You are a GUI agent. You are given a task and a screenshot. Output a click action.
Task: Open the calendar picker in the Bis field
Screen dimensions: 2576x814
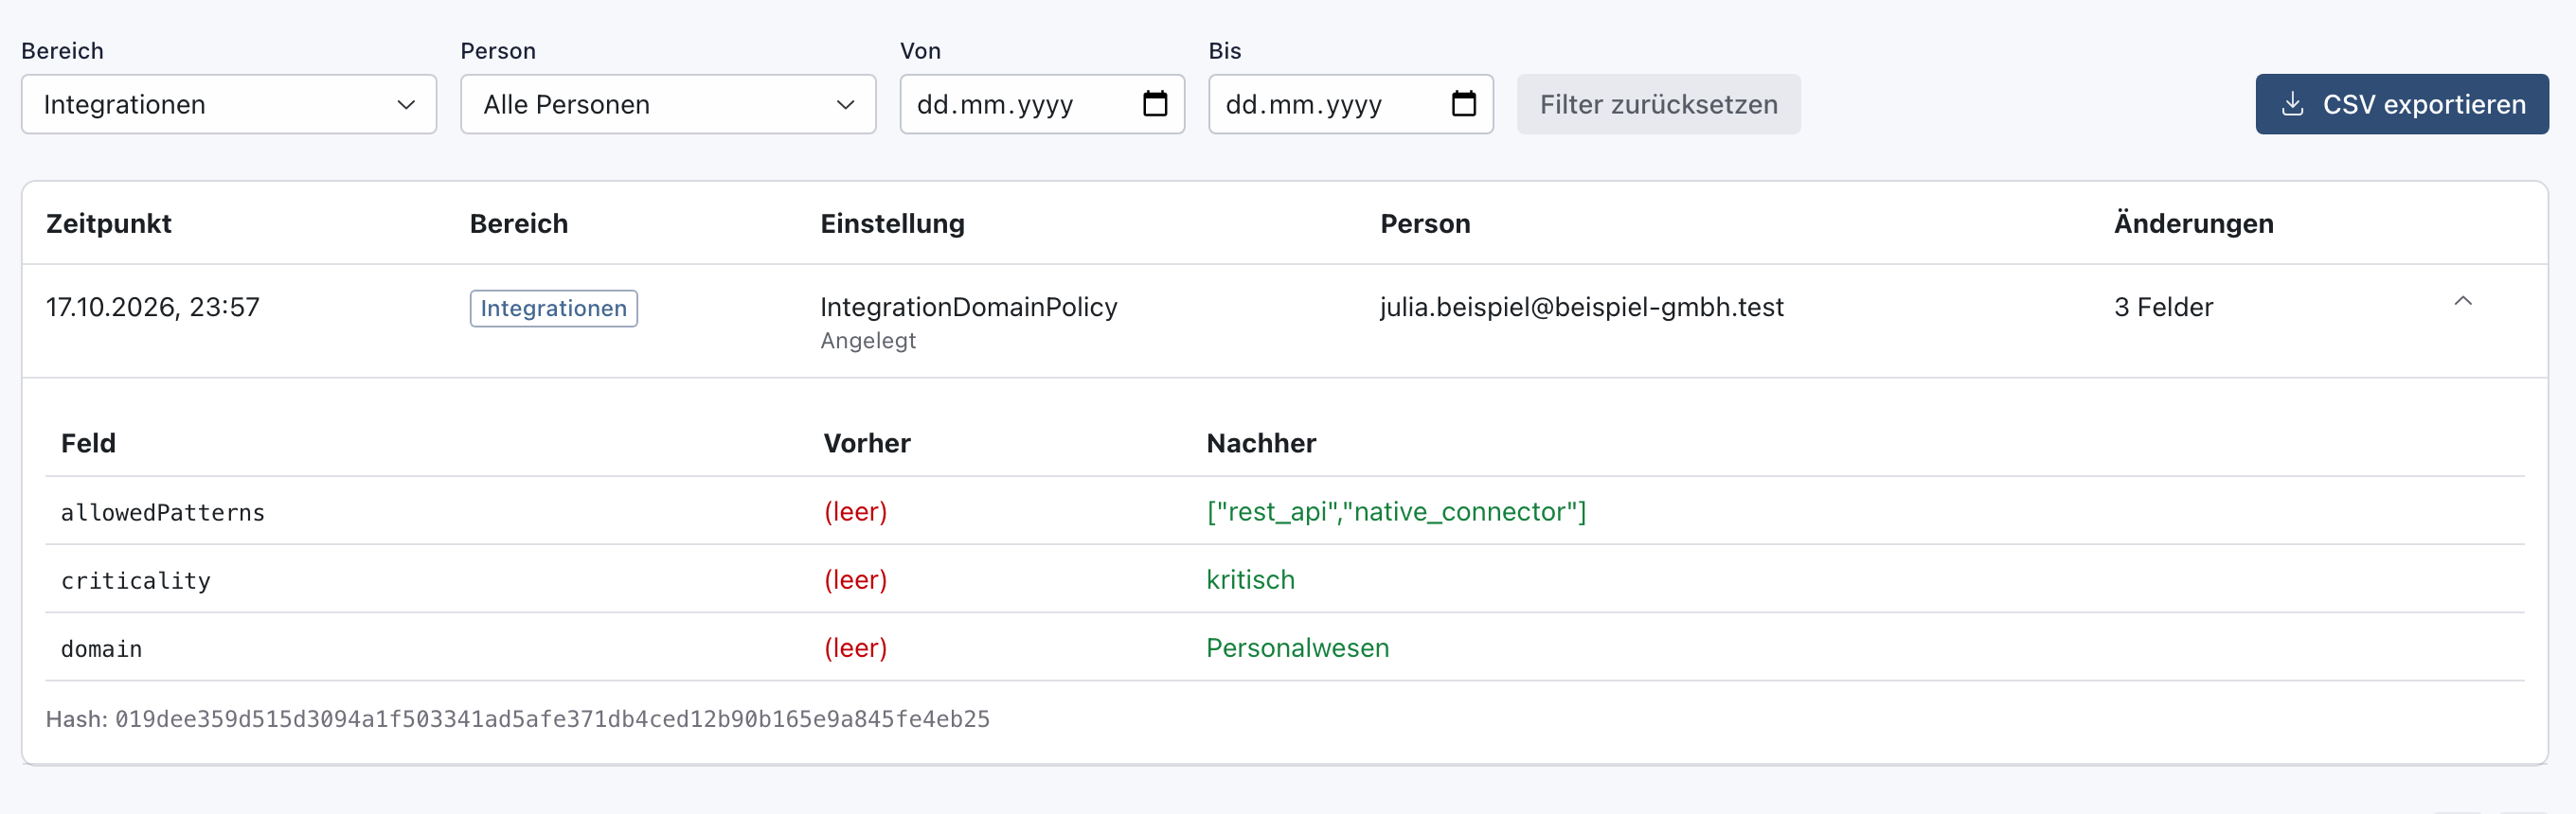(1463, 103)
